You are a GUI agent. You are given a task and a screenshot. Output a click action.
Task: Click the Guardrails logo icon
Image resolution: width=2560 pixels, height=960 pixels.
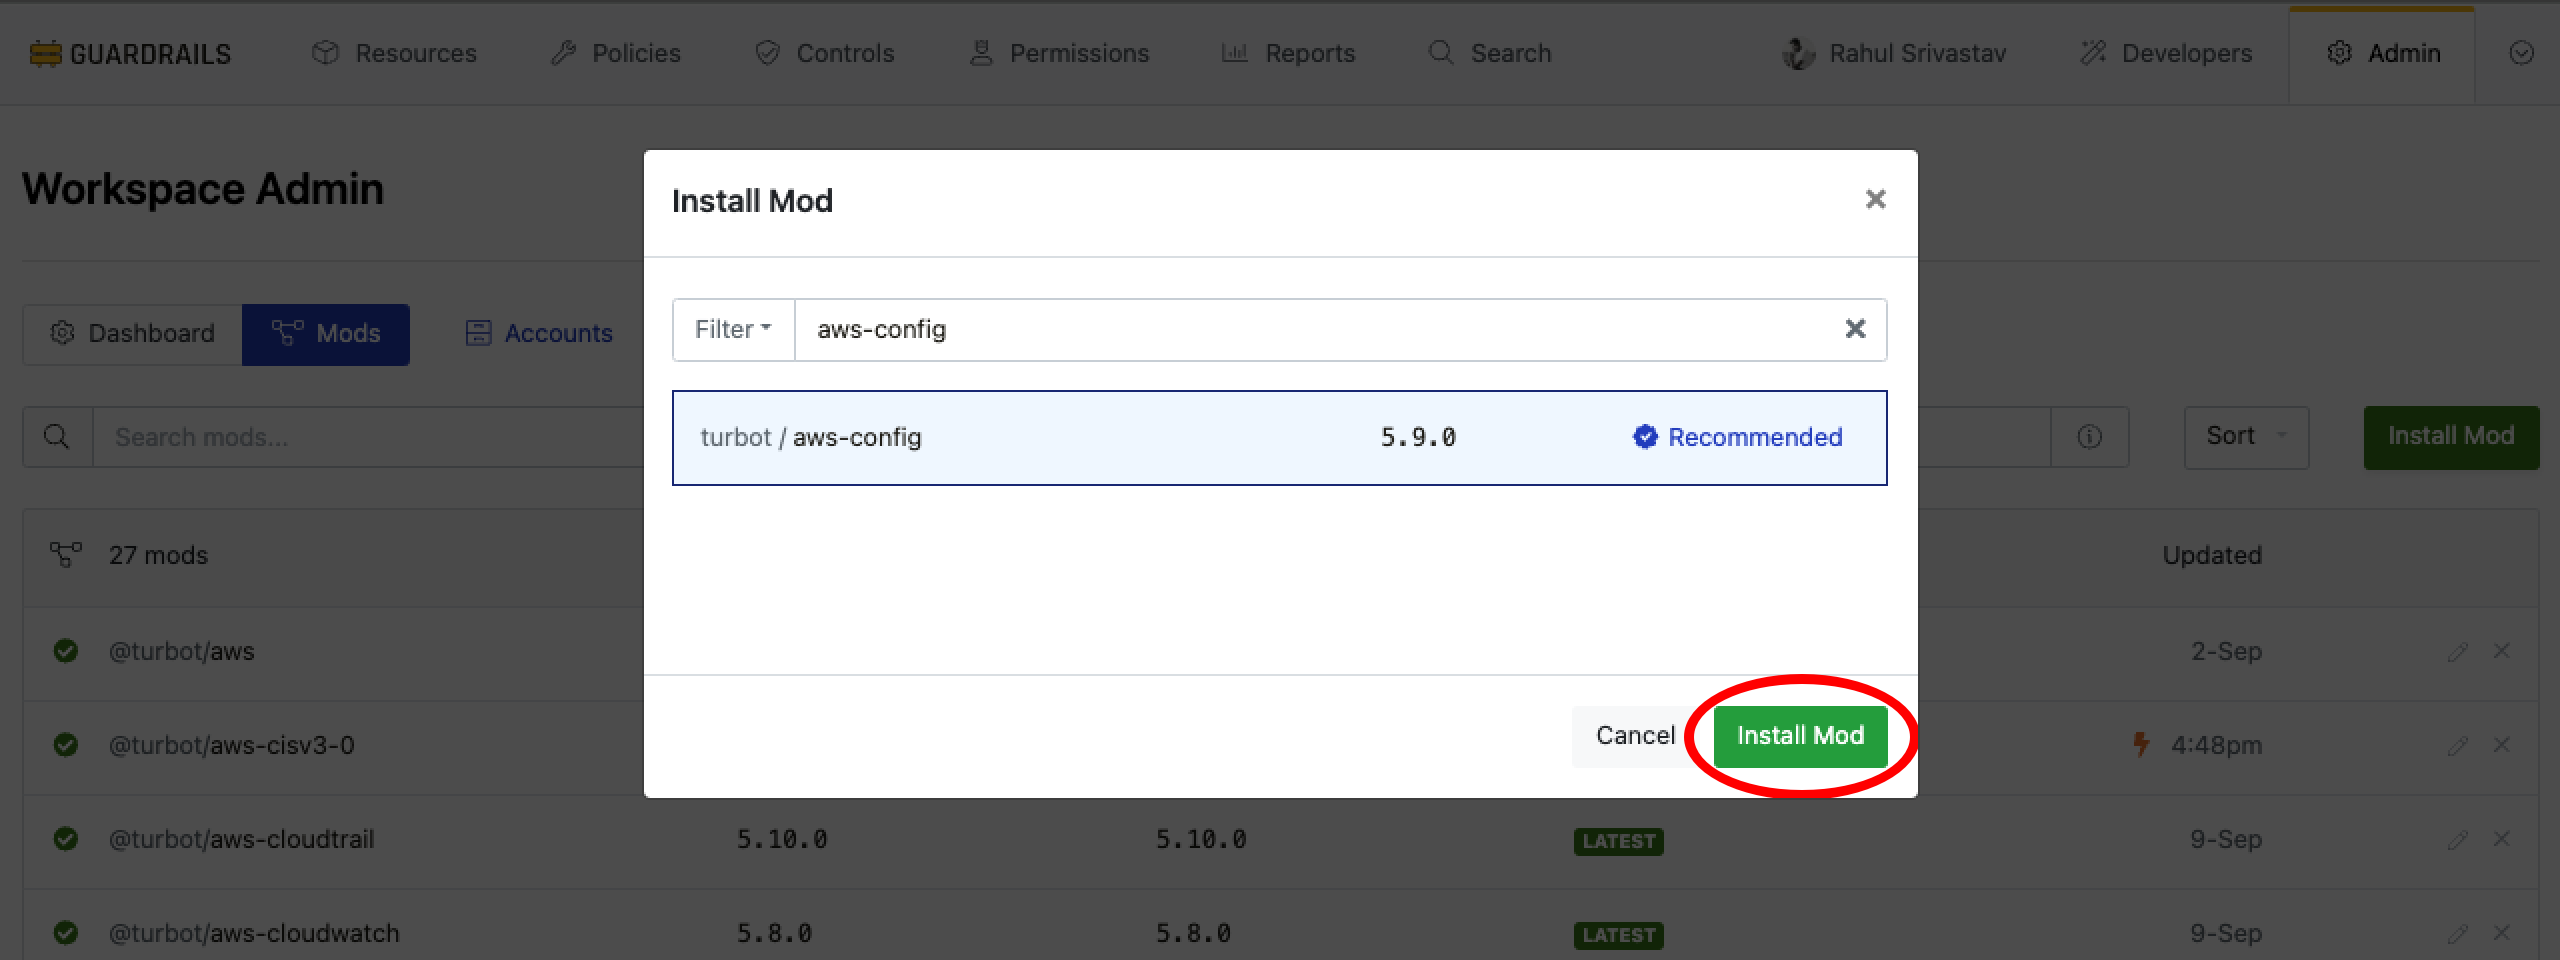[x=45, y=54]
